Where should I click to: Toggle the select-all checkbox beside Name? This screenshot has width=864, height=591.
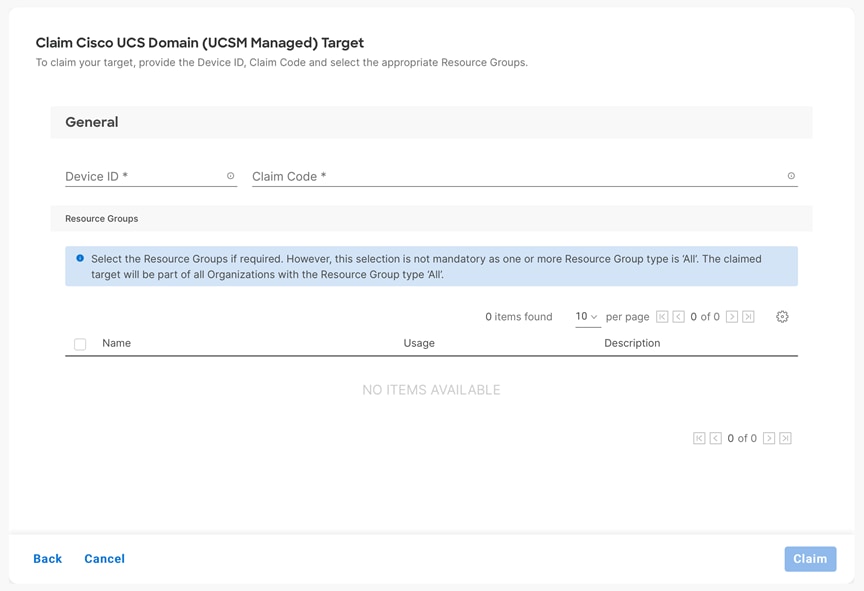pyautogui.click(x=80, y=344)
